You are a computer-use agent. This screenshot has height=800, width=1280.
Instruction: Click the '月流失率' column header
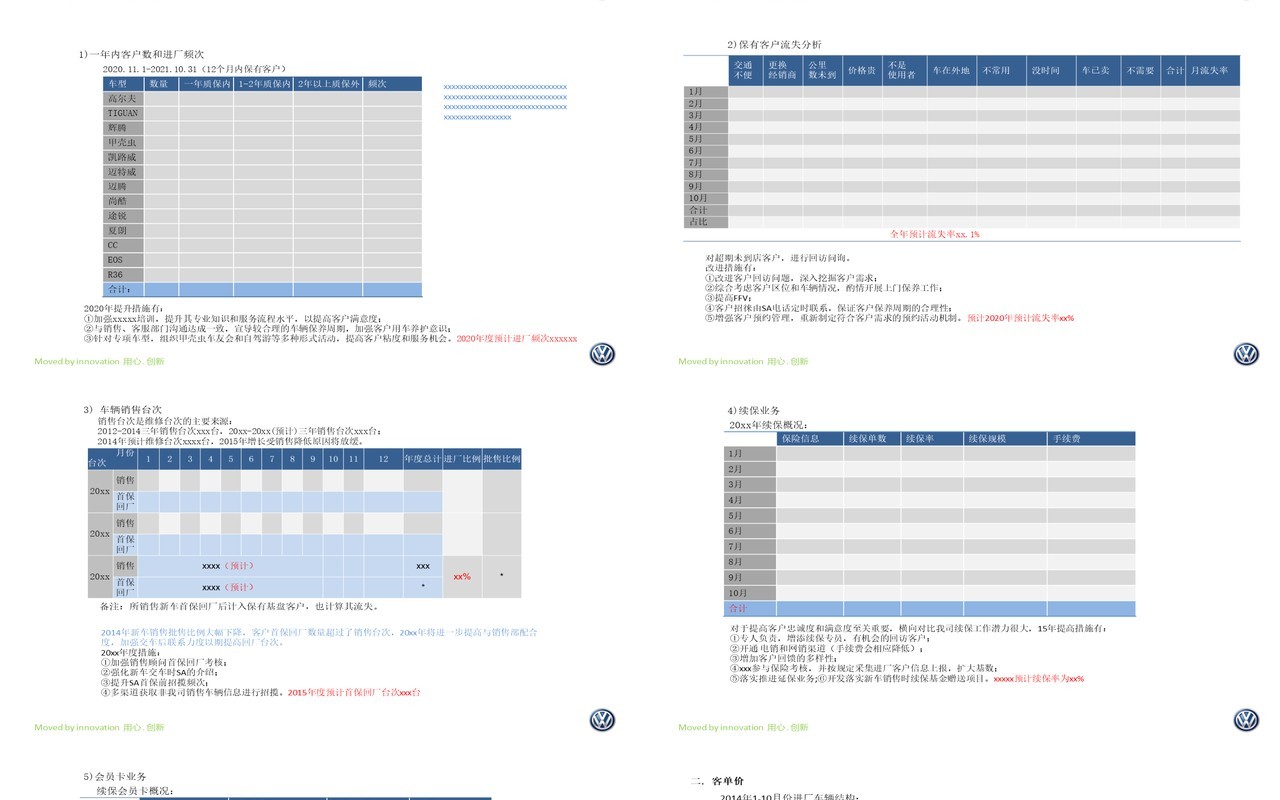click(x=1214, y=70)
